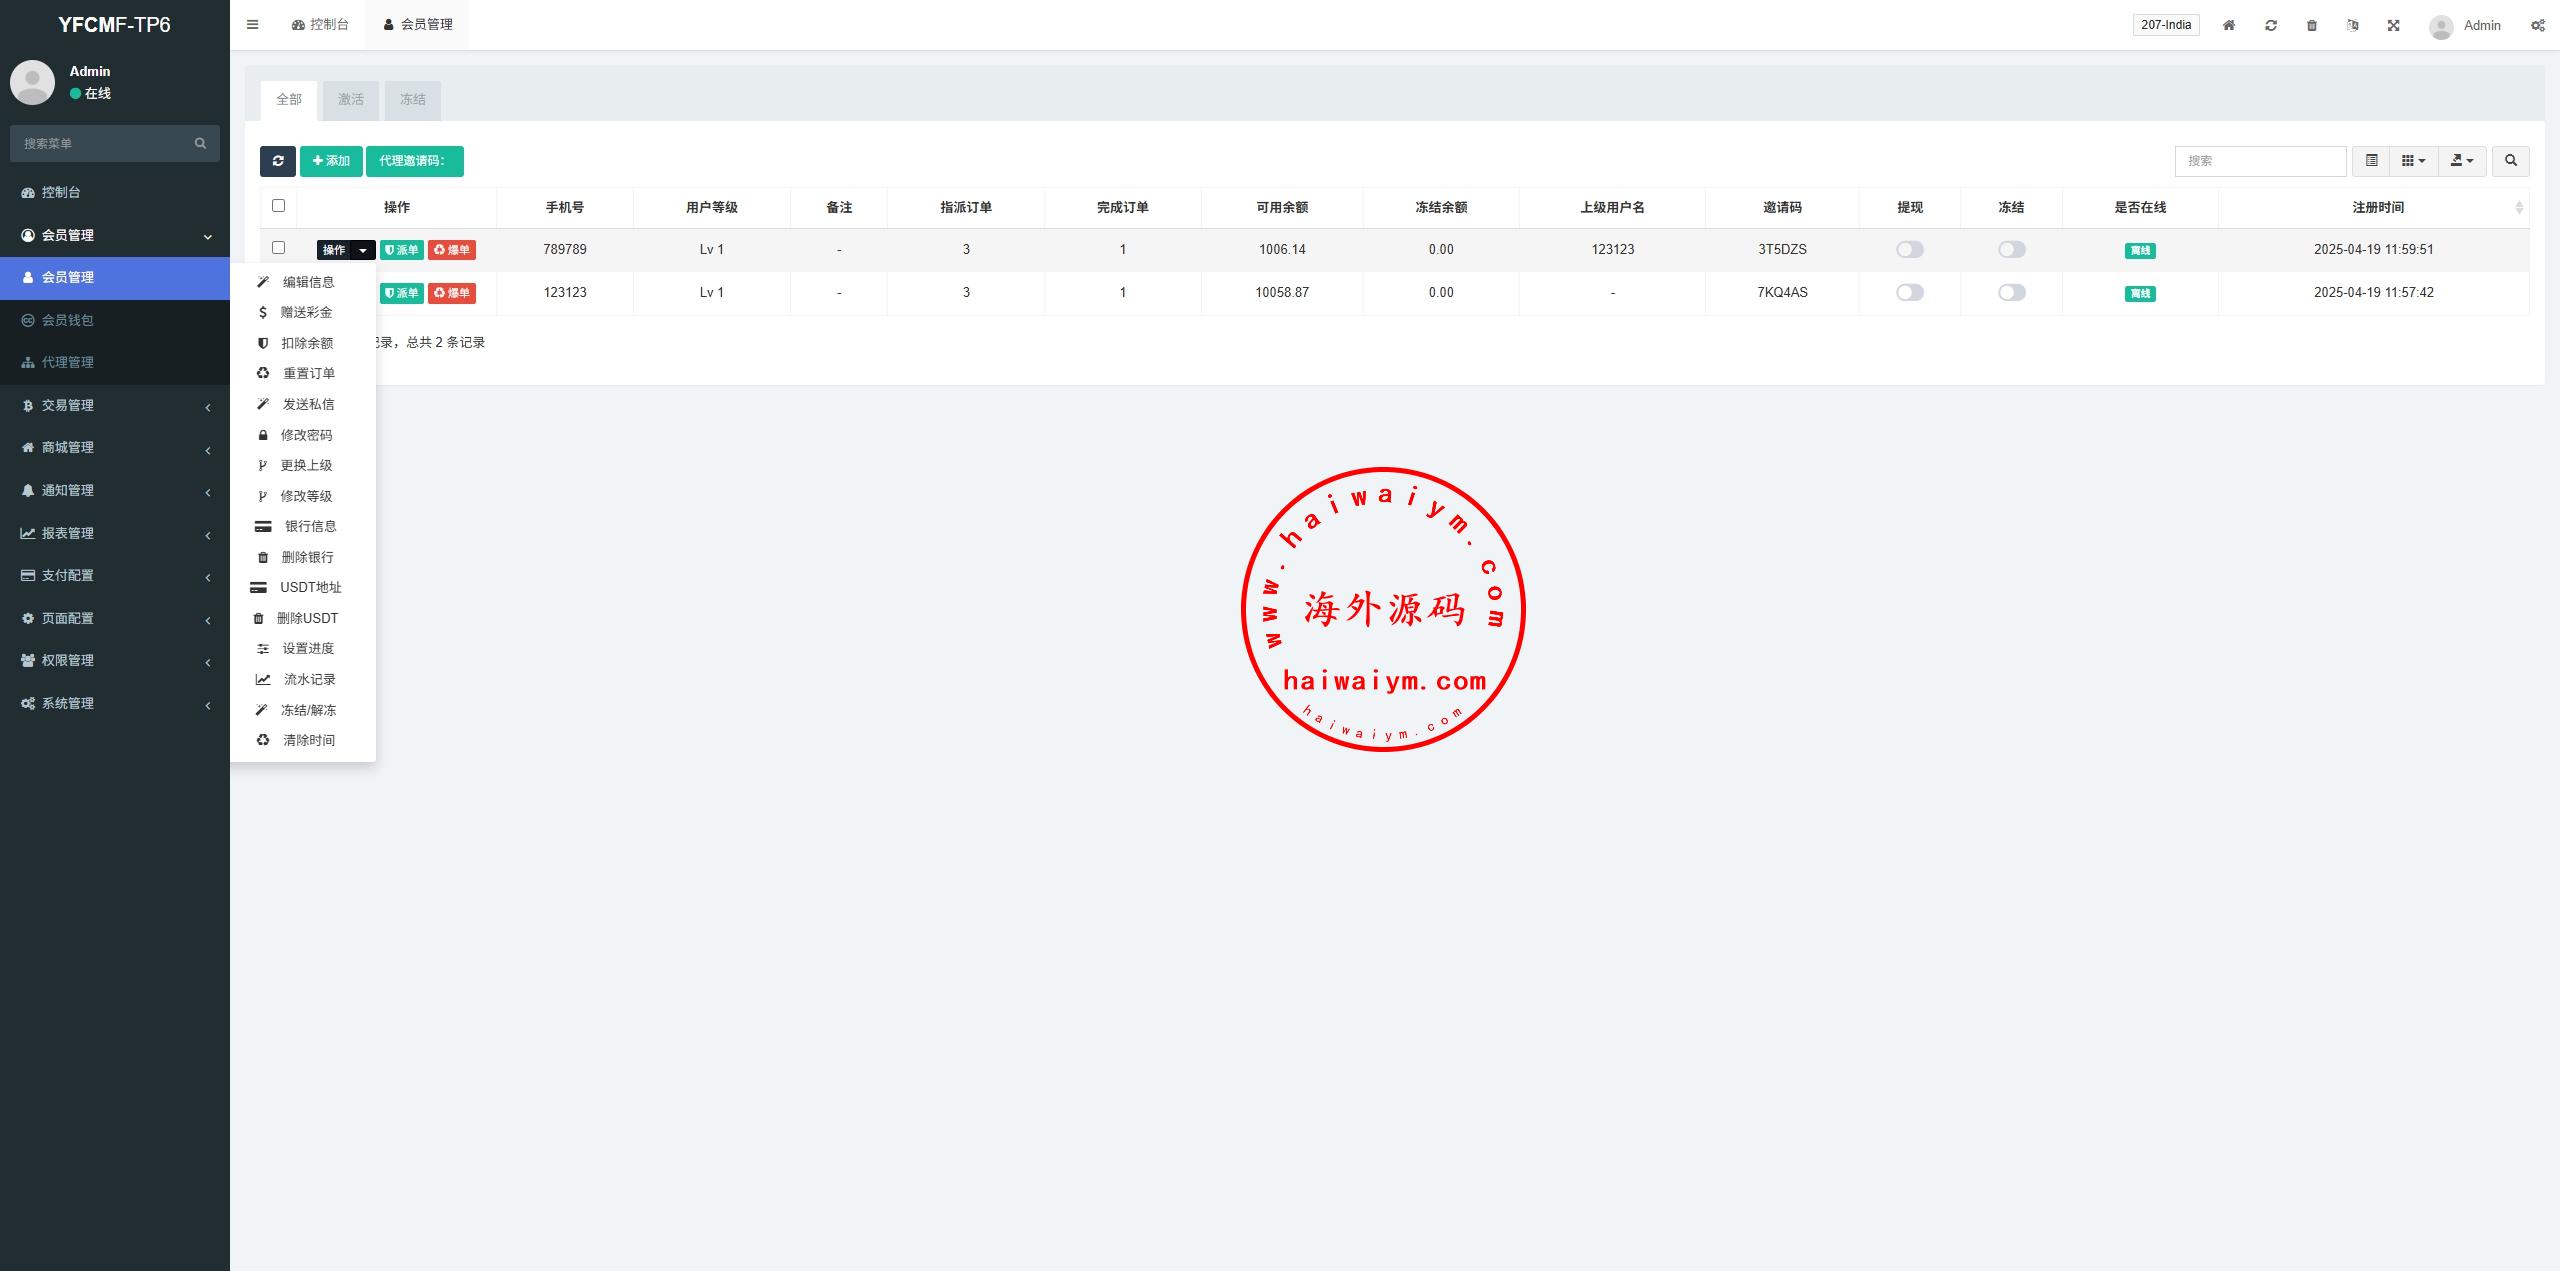Check the select-all checkbox in table header
The width and height of the screenshot is (2560, 1271).
coord(279,206)
